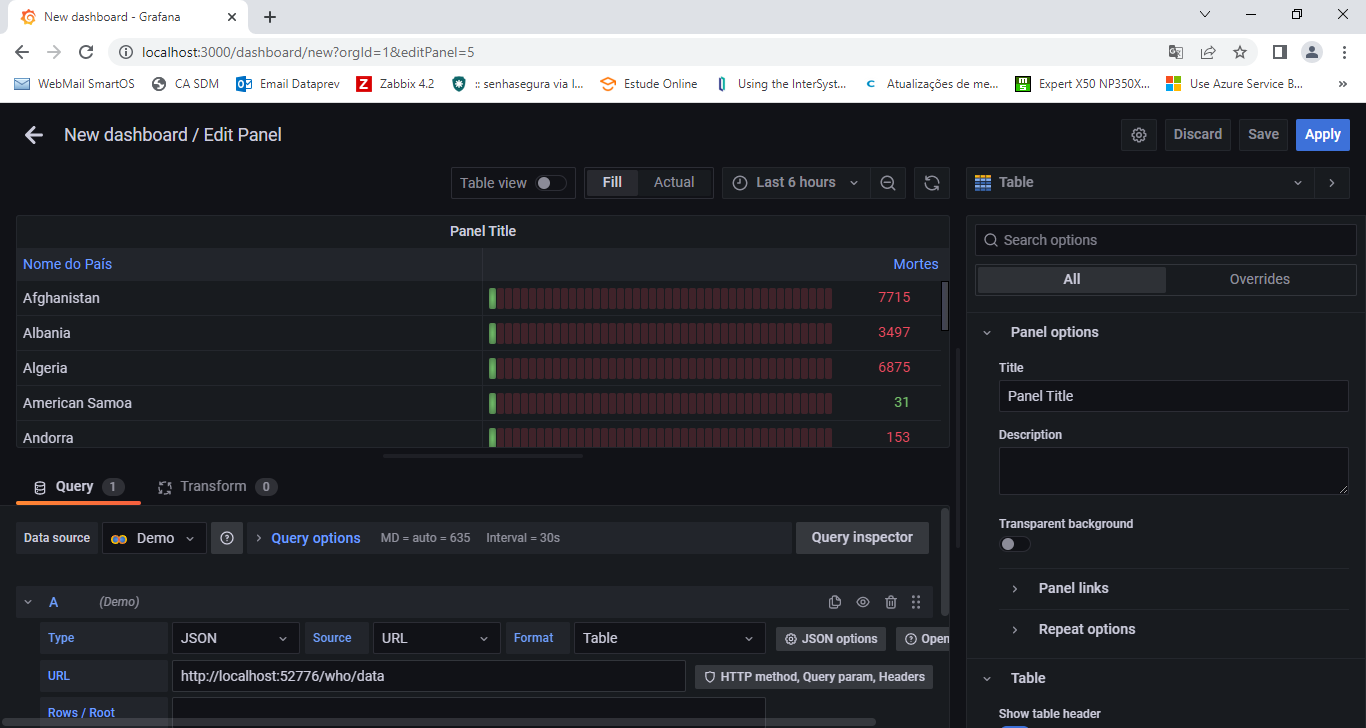The height and width of the screenshot is (728, 1366).
Task: Enable the Transparent background switch
Action: point(1014,544)
